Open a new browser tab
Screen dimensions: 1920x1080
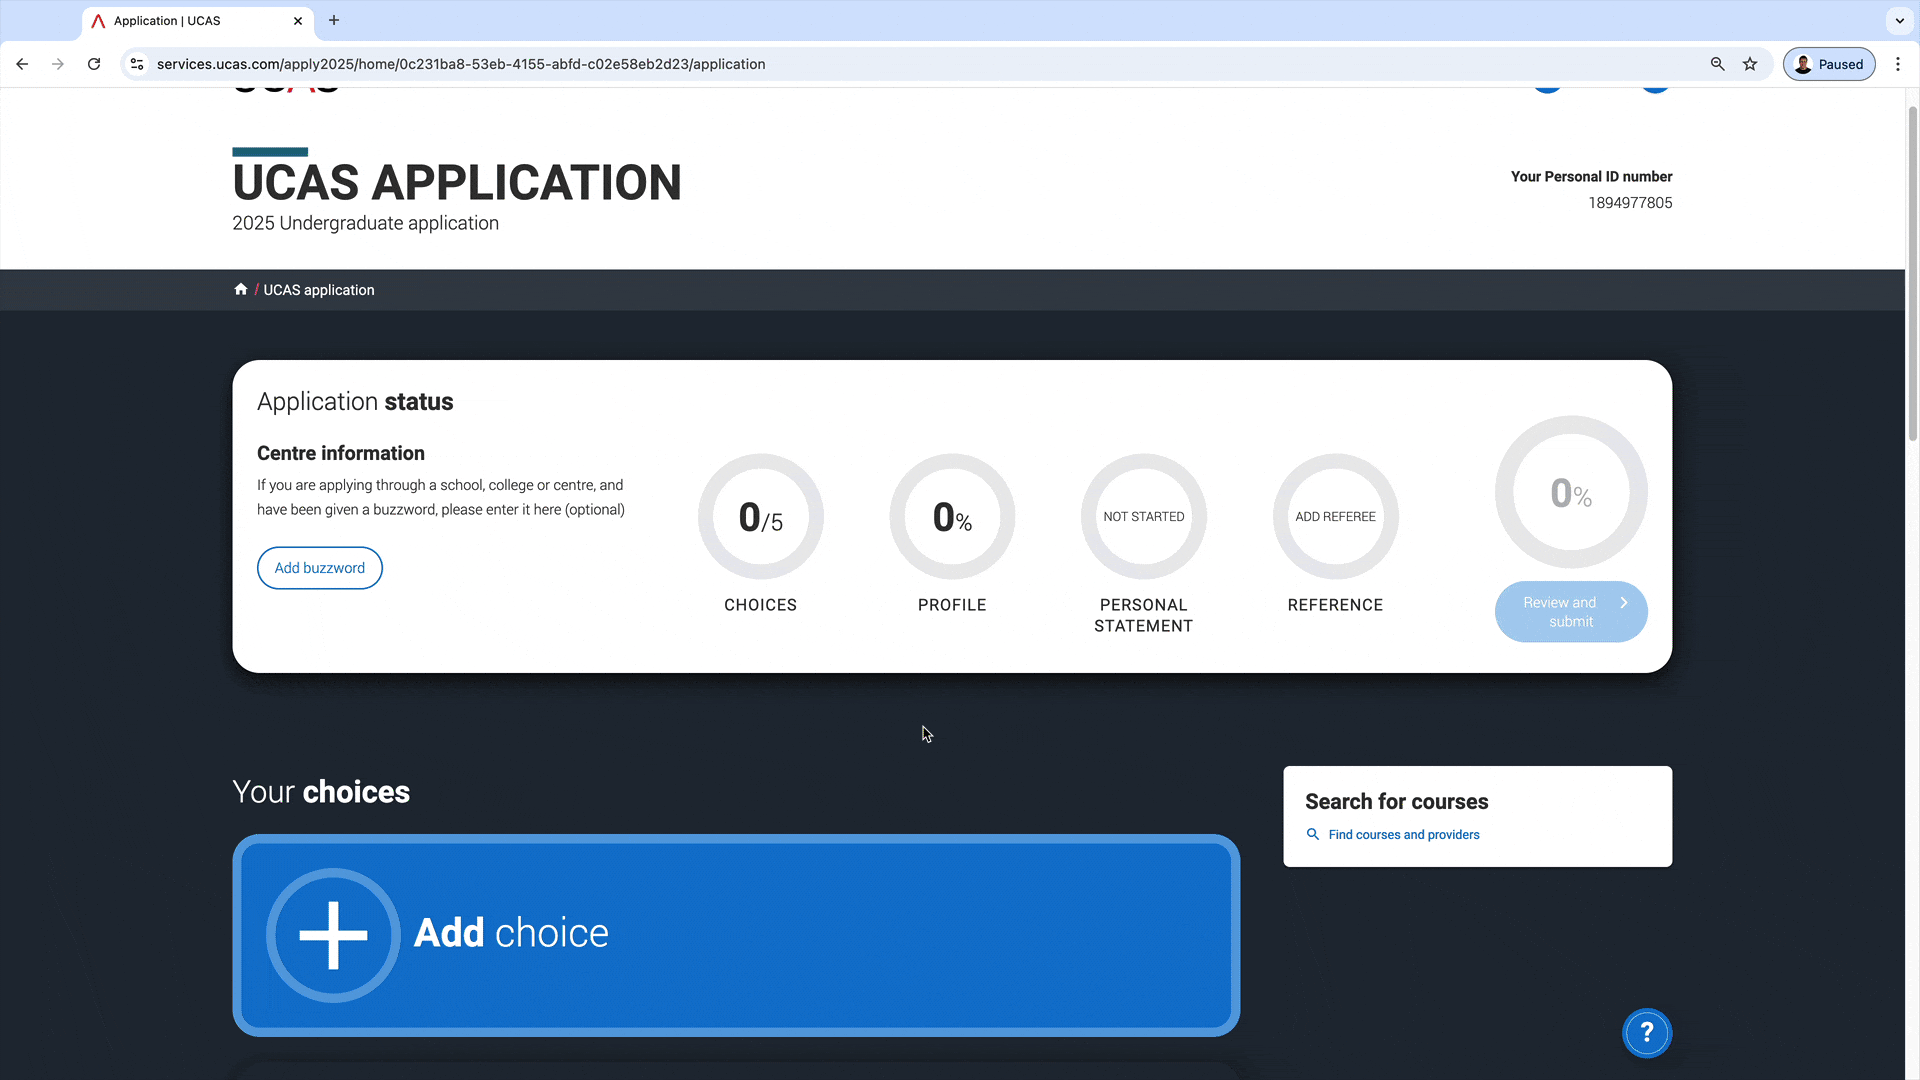pos(334,20)
